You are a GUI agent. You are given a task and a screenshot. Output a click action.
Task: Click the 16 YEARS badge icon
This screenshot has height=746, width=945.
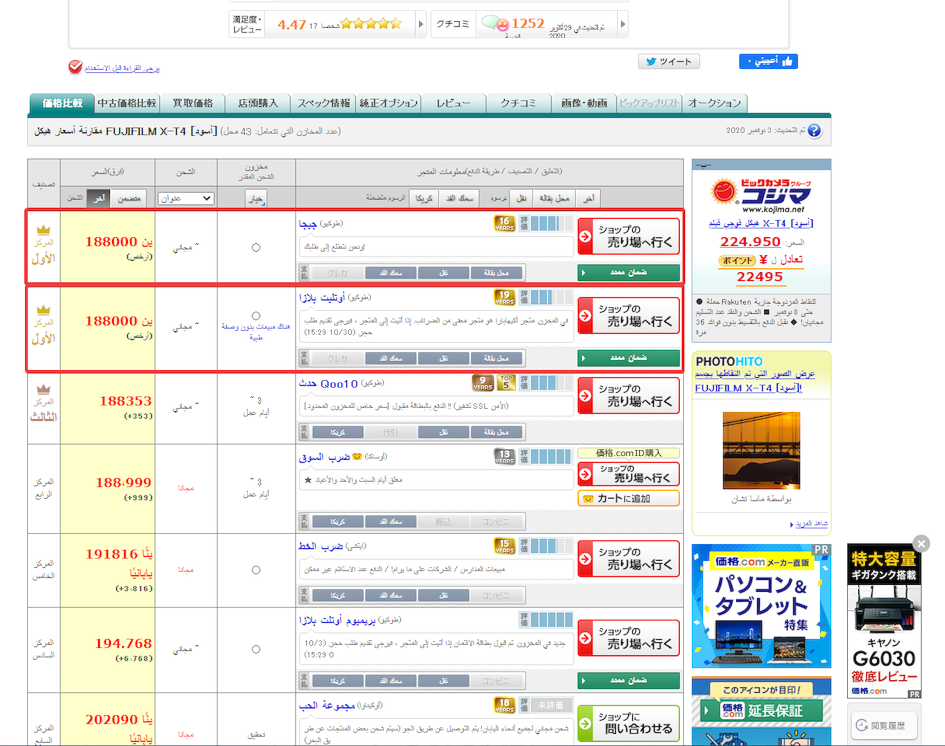click(504, 224)
